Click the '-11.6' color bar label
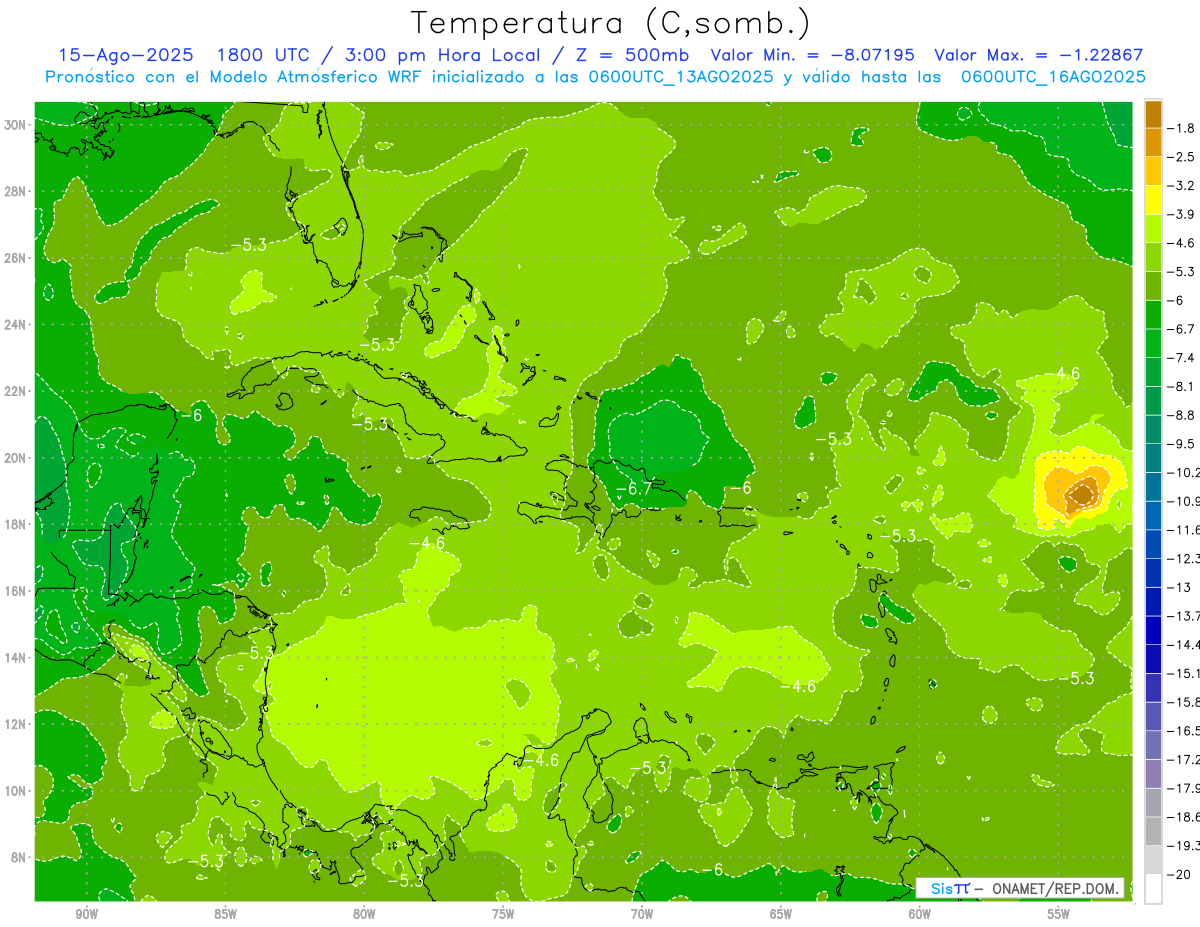Image resolution: width=1200 pixels, height=927 pixels. (x=1184, y=530)
